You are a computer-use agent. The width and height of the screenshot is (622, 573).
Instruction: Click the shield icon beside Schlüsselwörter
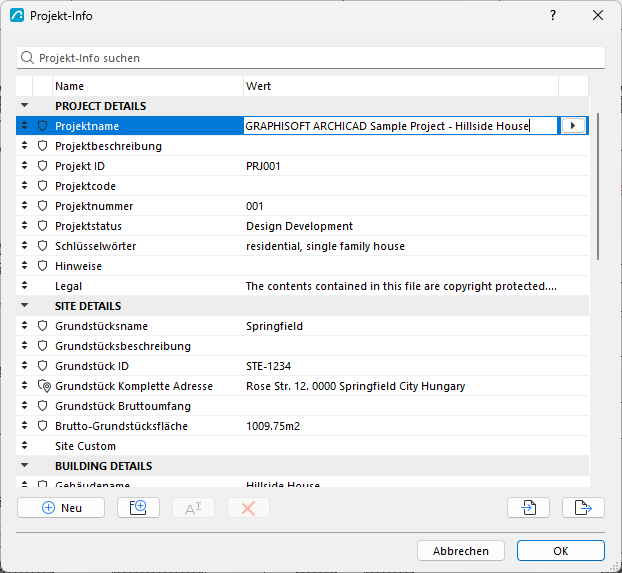point(42,246)
